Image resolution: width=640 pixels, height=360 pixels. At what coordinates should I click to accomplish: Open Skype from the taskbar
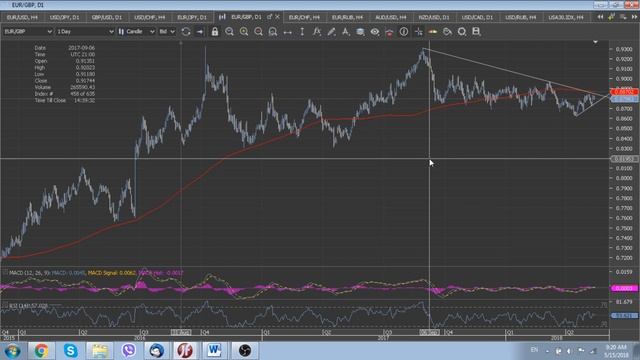click(70, 351)
